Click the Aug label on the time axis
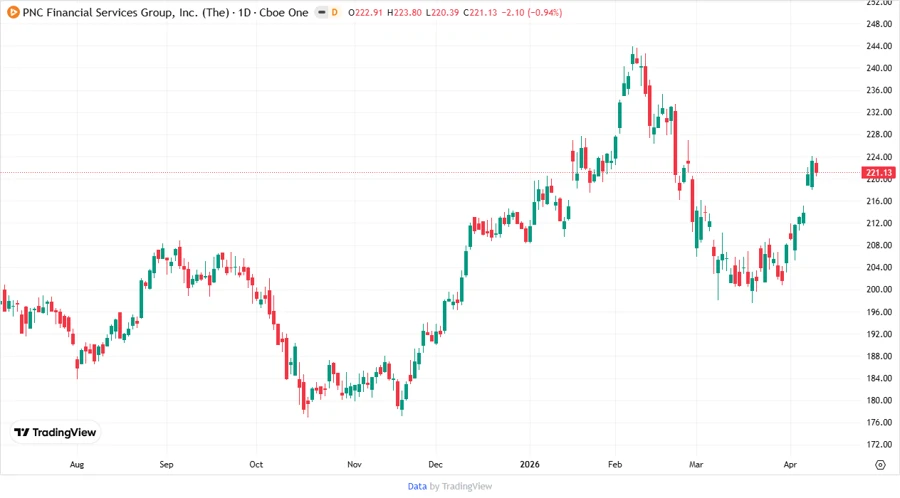The height and width of the screenshot is (498, 900). 77,464
